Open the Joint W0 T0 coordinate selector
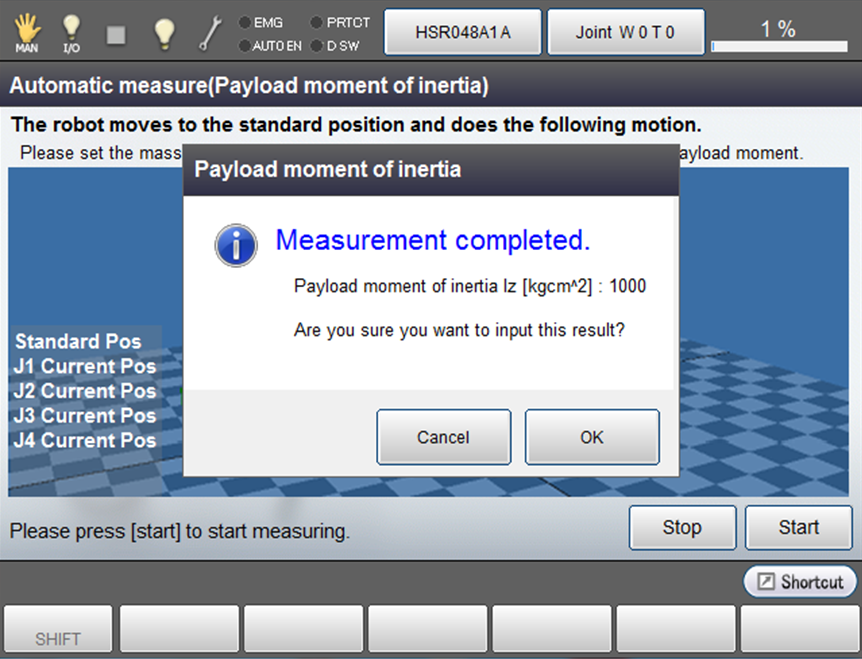The height and width of the screenshot is (659, 862). pyautogui.click(x=625, y=32)
